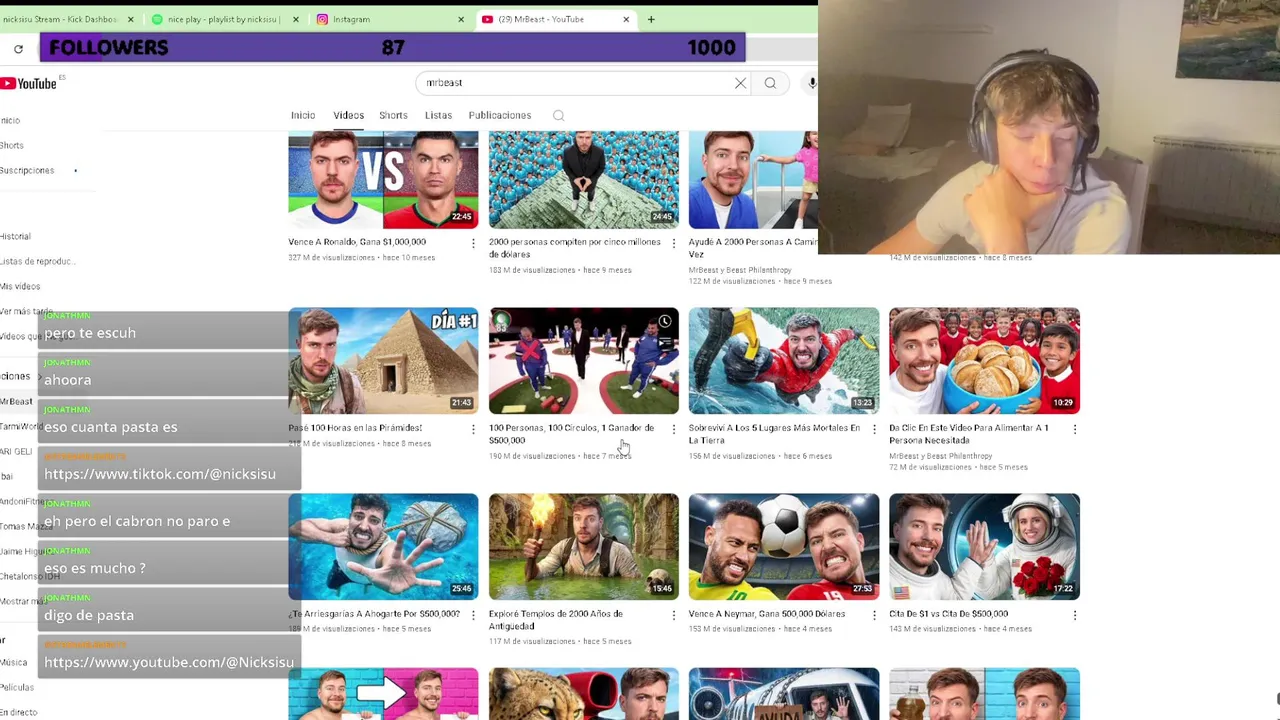1280x720 pixels.
Task: Click chat message 'digo de pasta'
Action: (89, 615)
